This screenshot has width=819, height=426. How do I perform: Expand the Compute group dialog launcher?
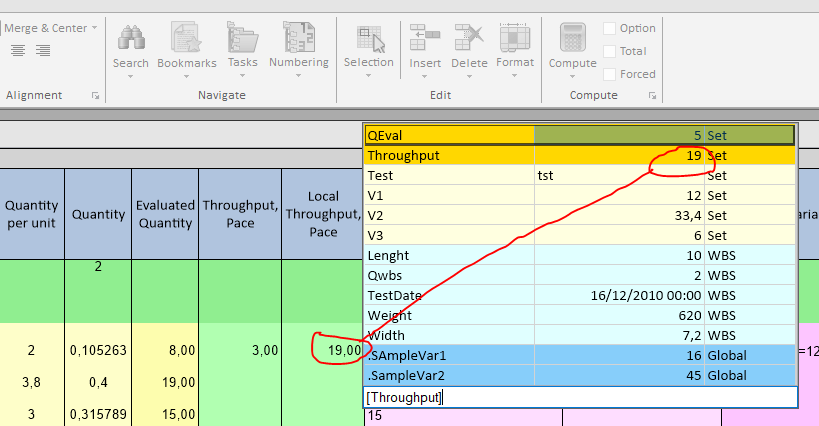pos(651,96)
